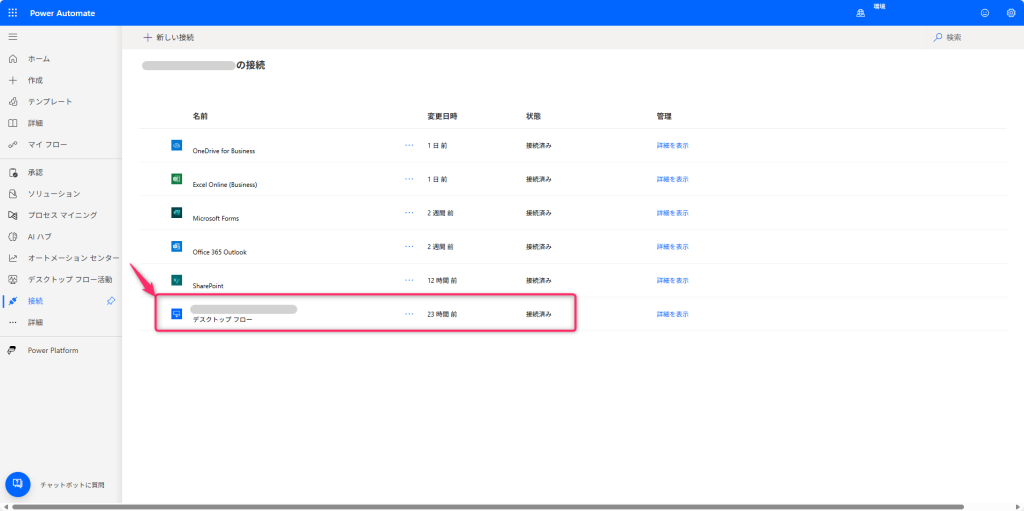Click 詳細を表示 for Excel Online (Business)
Screen dimensions: 1024x511
pyautogui.click(x=673, y=179)
